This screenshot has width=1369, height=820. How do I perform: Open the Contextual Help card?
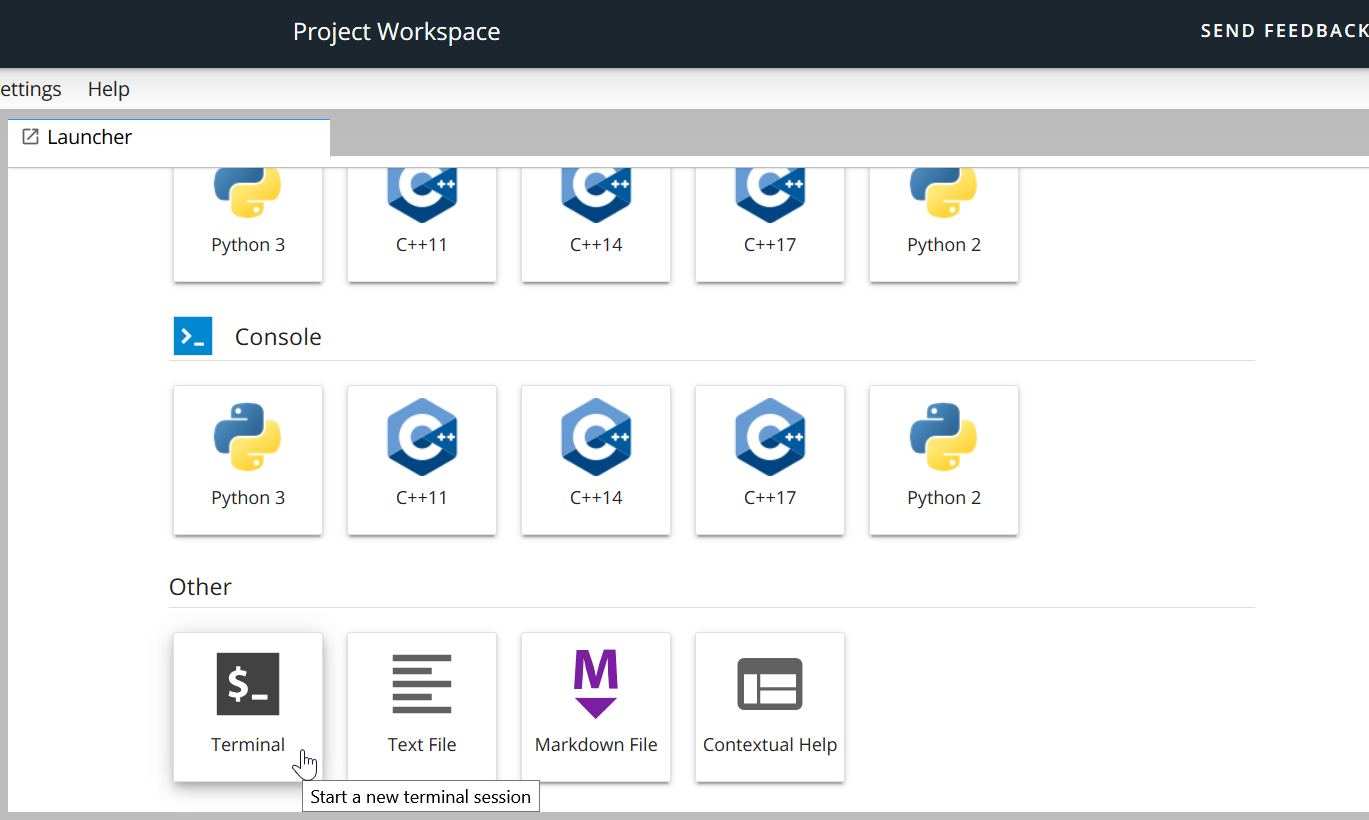click(770, 707)
